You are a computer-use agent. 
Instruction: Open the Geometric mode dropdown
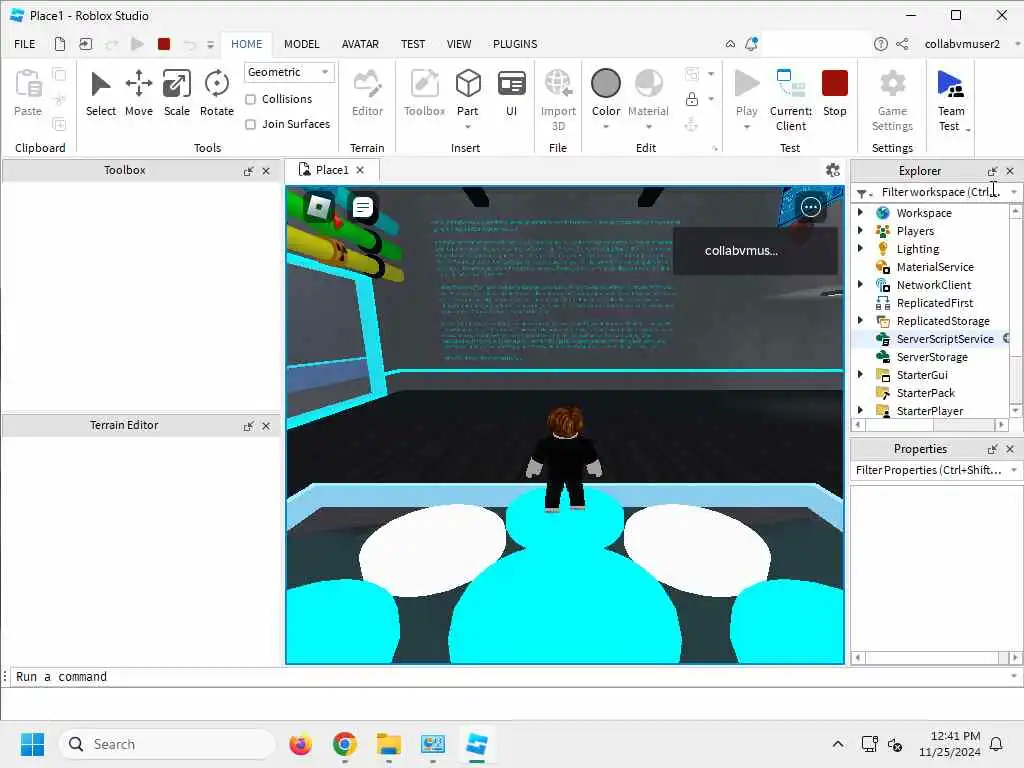tap(289, 72)
